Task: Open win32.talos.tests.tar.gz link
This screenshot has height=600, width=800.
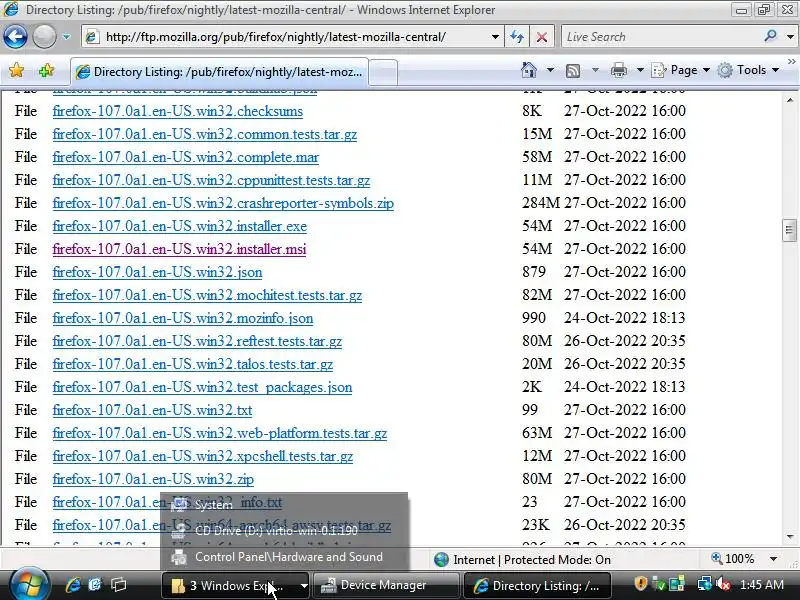Action: click(x=193, y=364)
